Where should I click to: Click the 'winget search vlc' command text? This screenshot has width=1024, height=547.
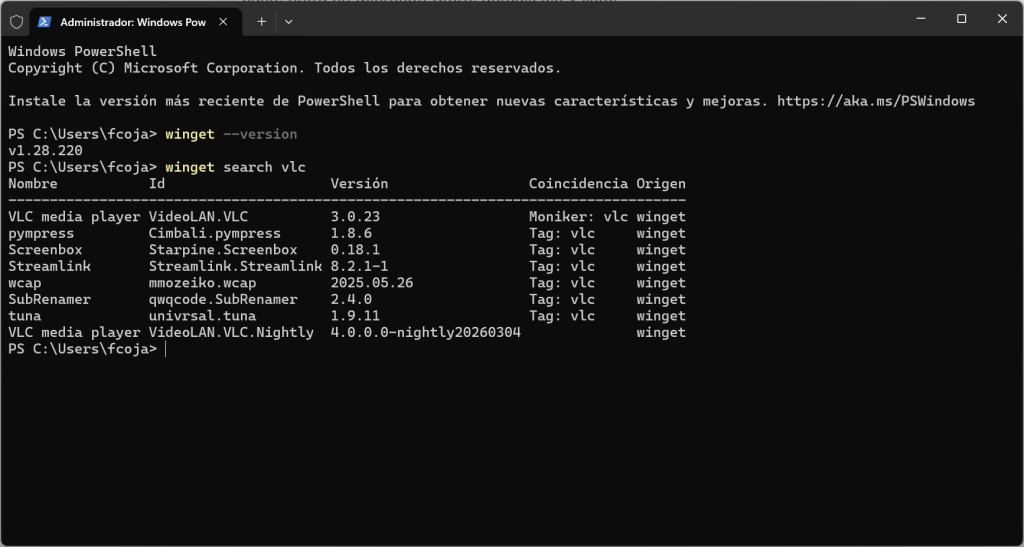click(235, 167)
